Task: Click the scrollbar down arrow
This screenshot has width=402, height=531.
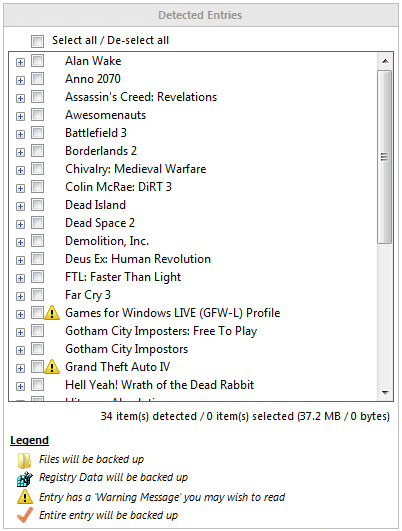Action: pos(385,392)
